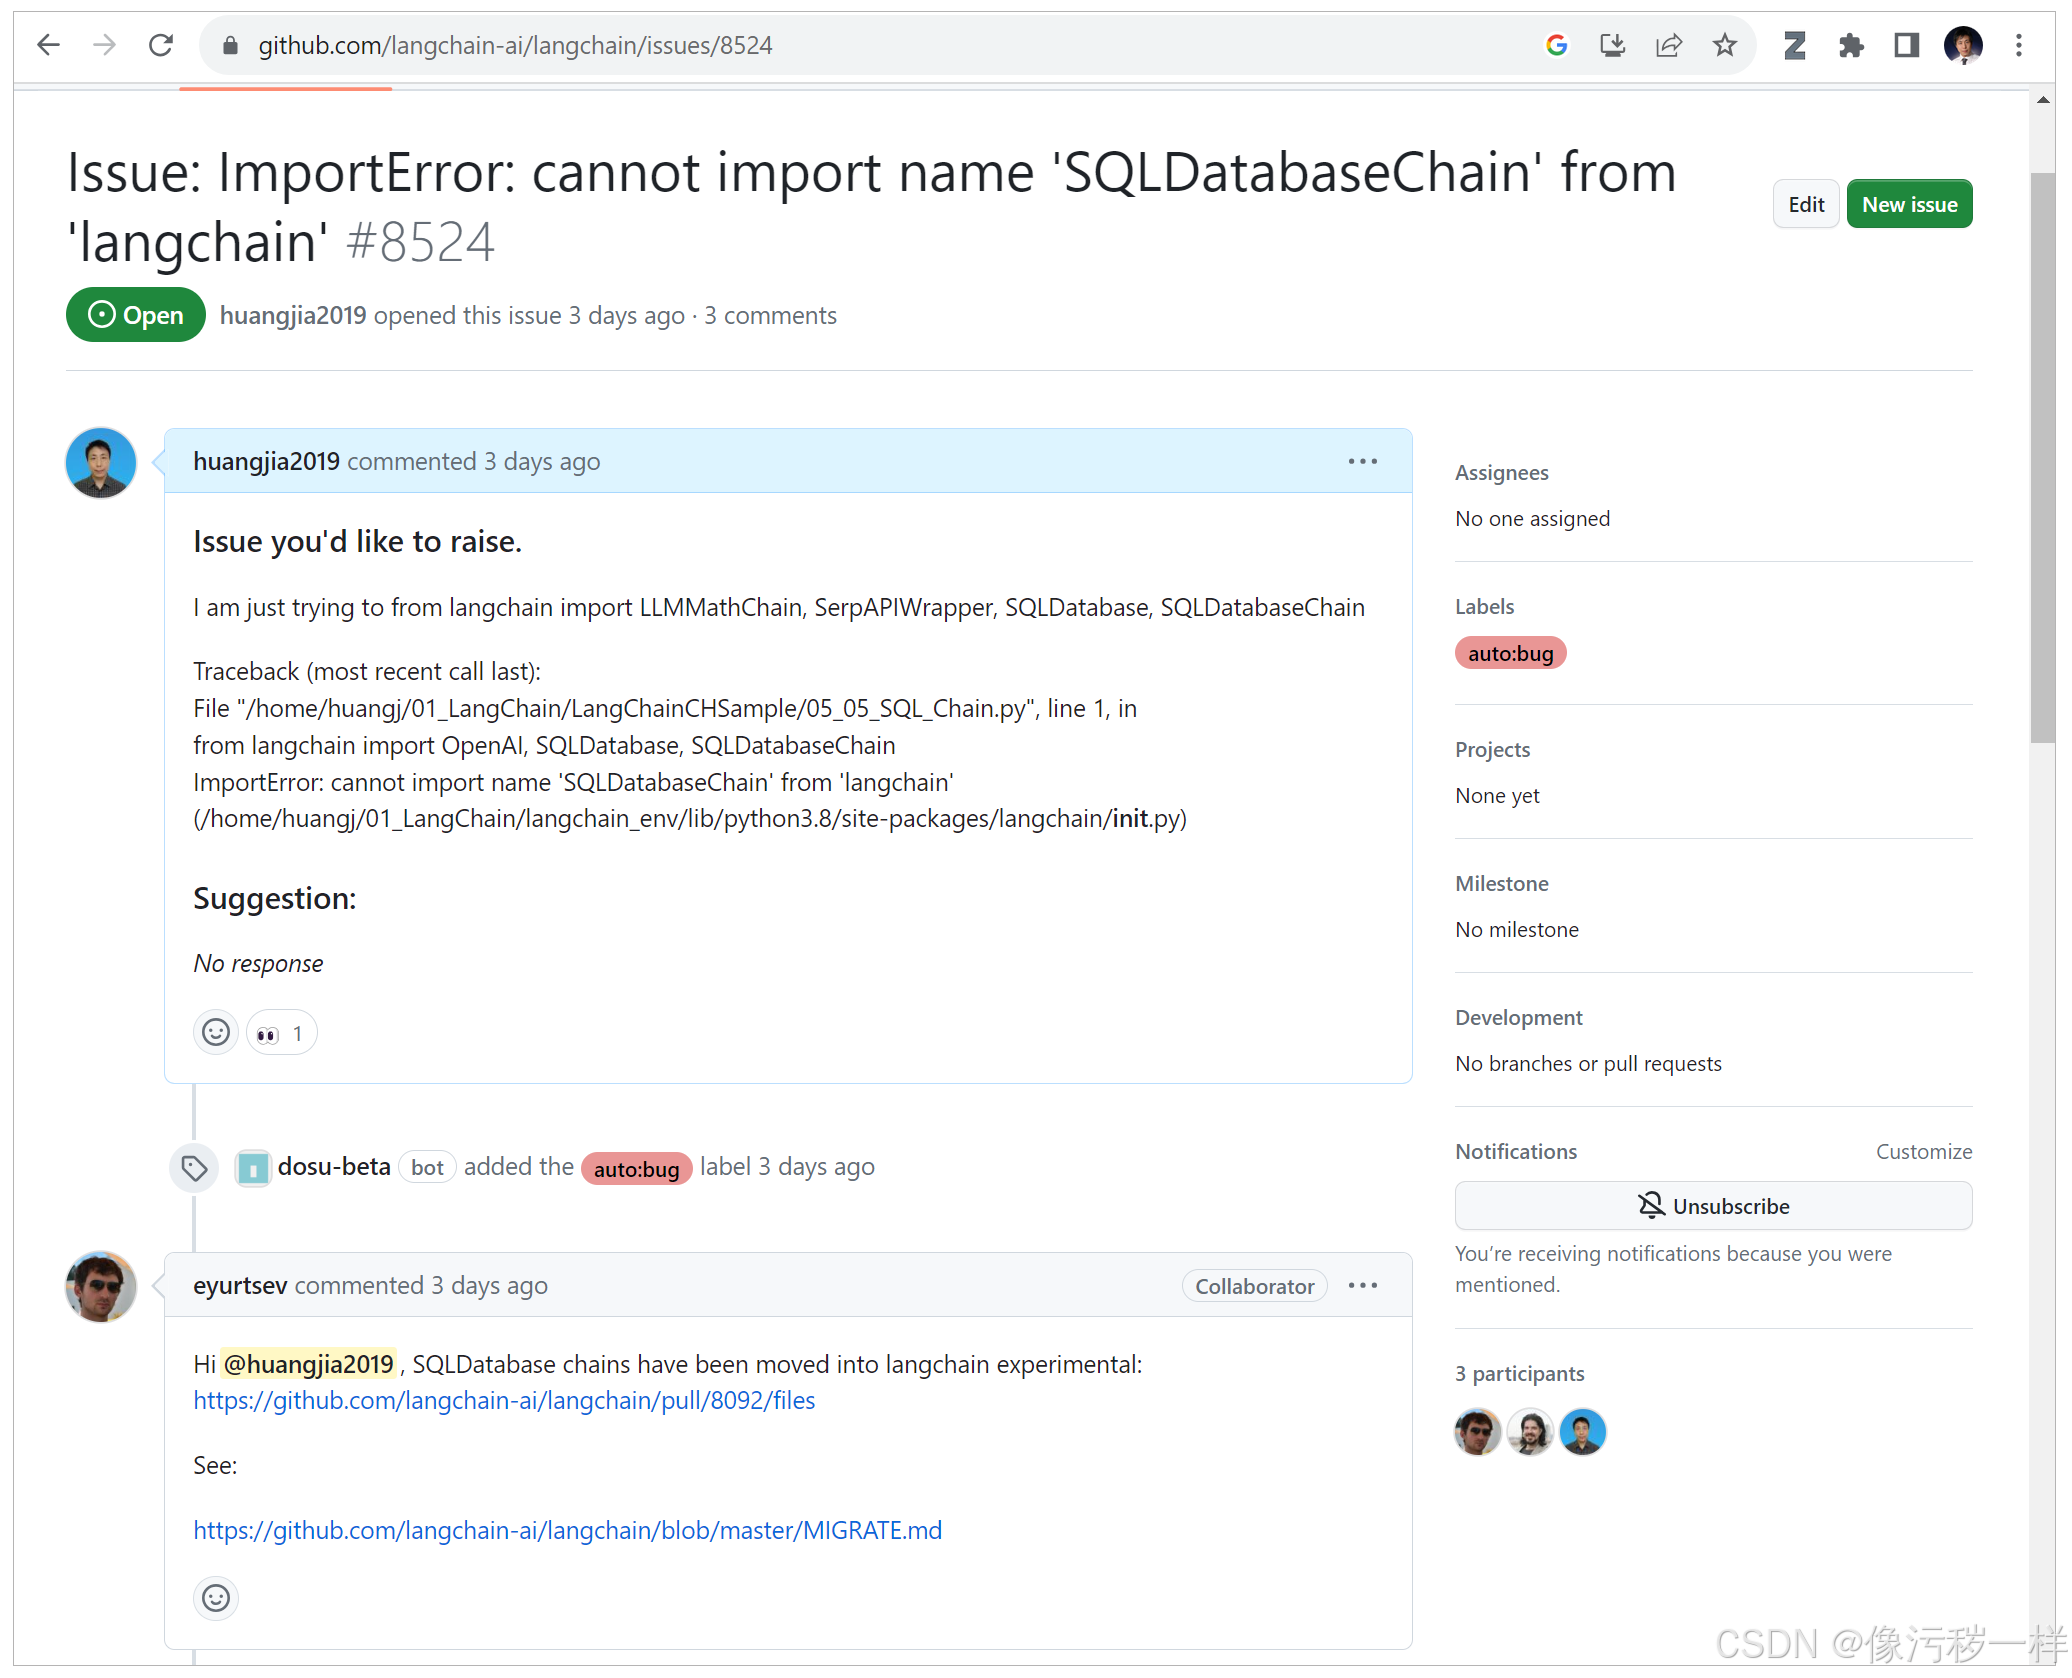Screen dimensions: 2072x1678
Task: Navigate back using the back arrow
Action: click(x=48, y=45)
